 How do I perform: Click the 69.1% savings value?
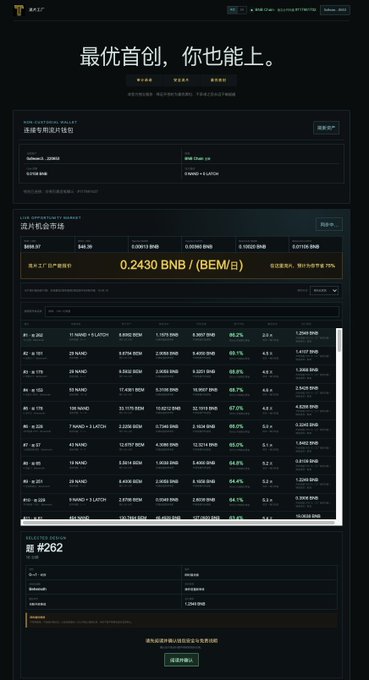236,353
